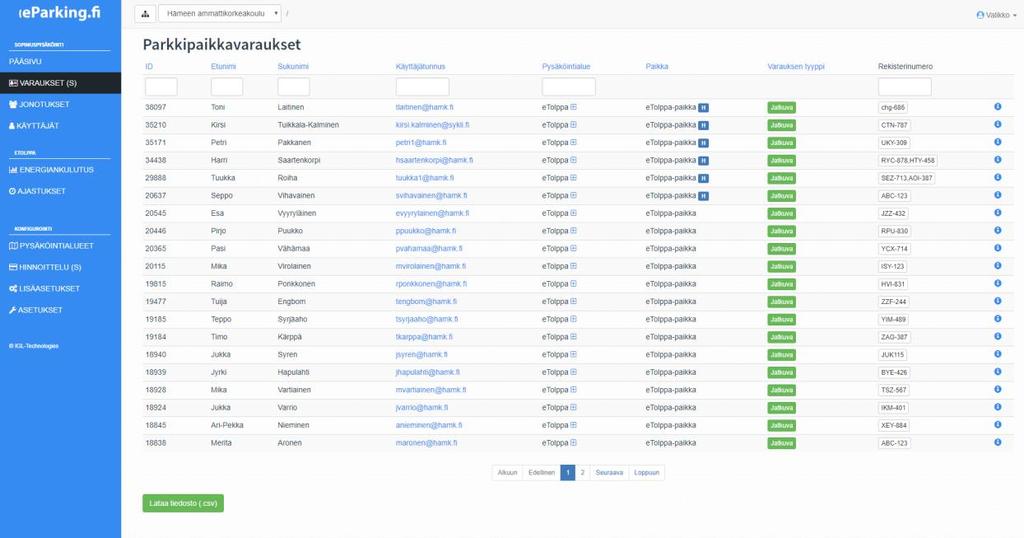
Task: Focus the Rekisterinumero filter input field
Action: point(905,87)
